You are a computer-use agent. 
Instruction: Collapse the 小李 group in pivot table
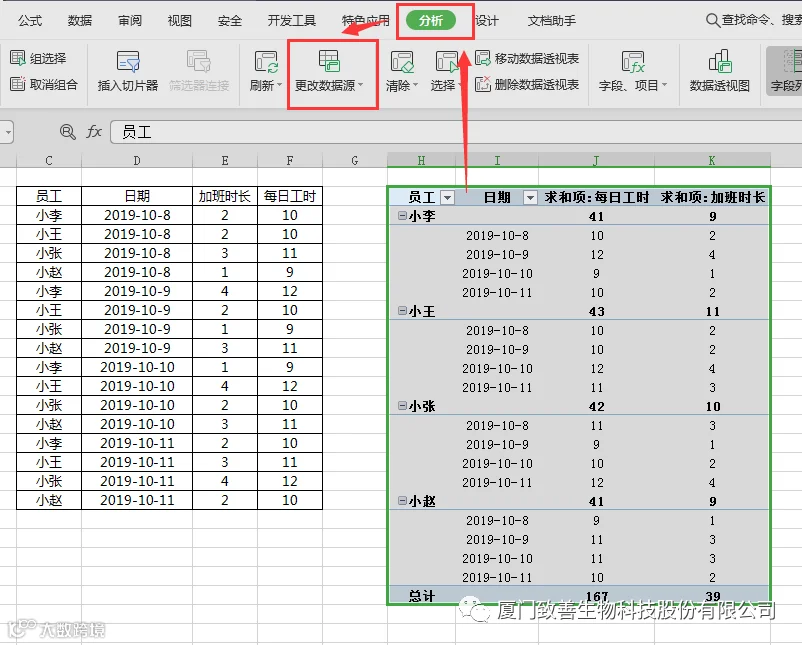(402, 216)
